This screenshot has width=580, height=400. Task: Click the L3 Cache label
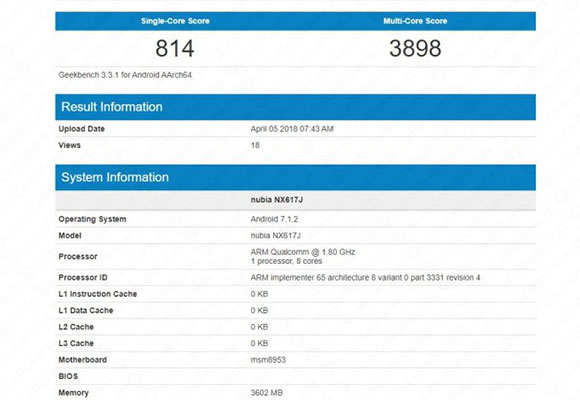click(76, 343)
